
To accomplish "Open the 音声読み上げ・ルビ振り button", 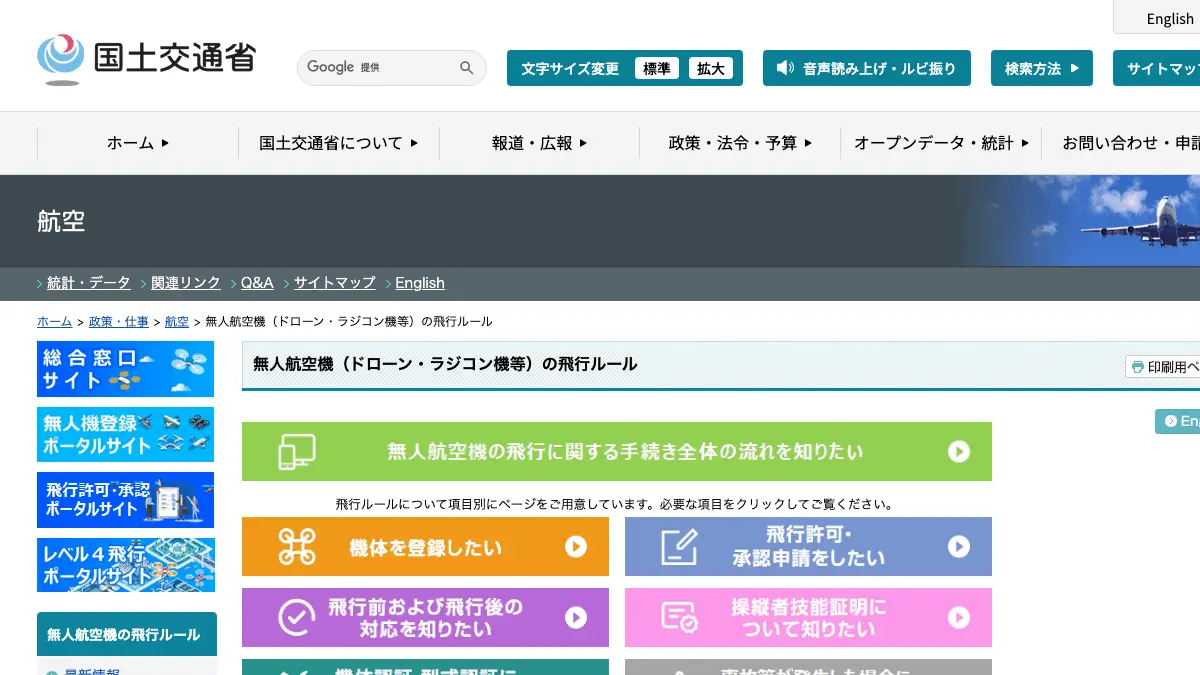I will click(867, 68).
